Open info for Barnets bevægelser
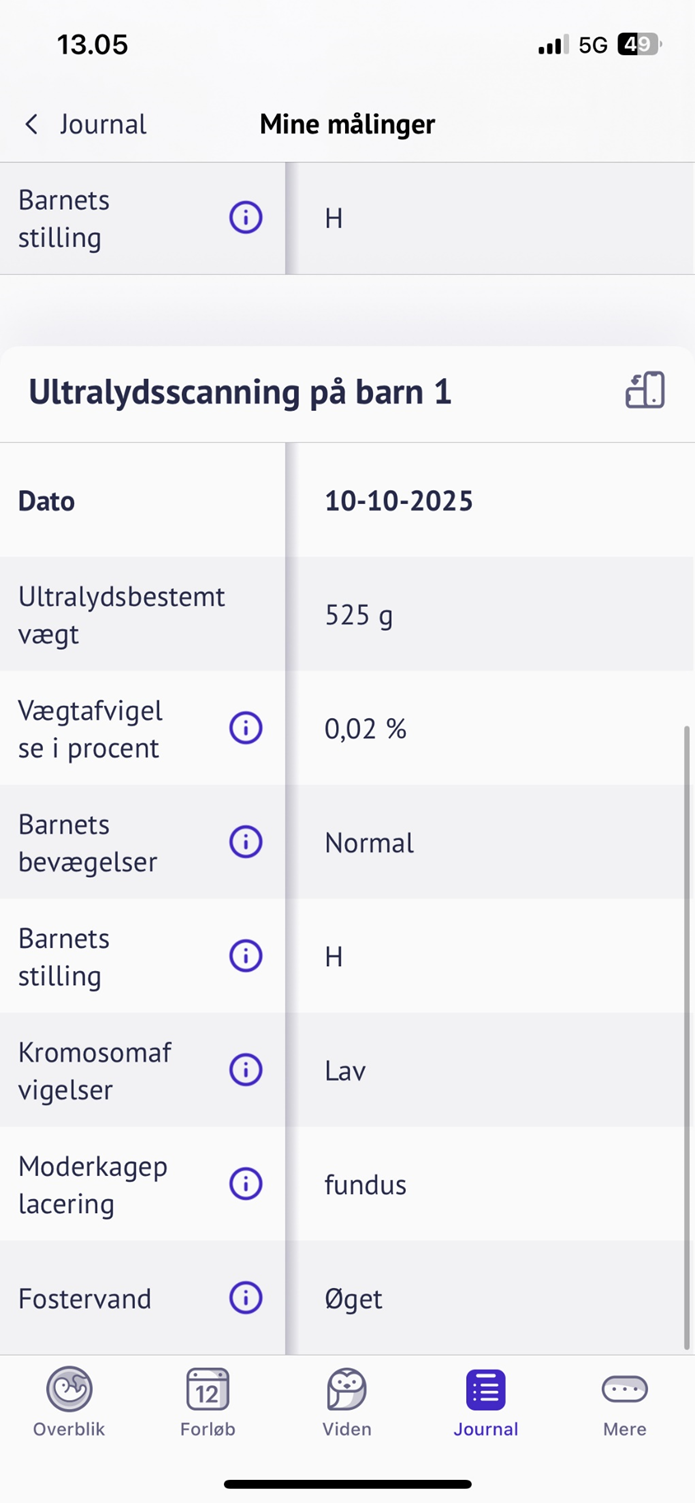The image size is (695, 1503). [x=246, y=842]
